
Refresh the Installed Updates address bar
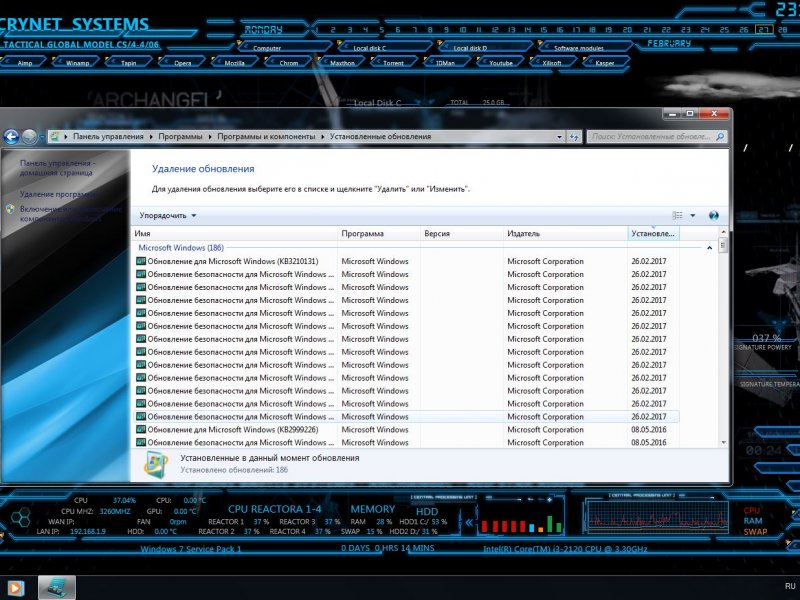574,137
